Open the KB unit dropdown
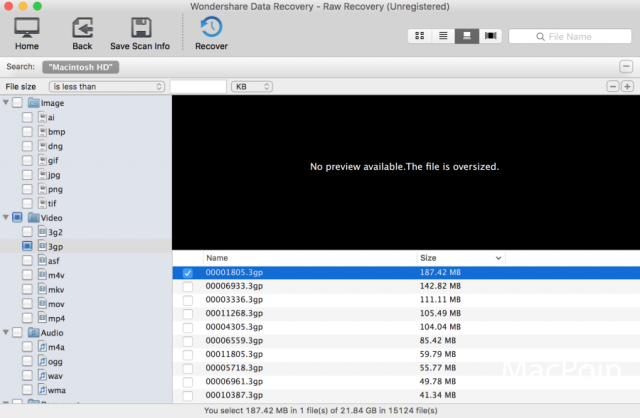The image size is (640, 418). pyautogui.click(x=252, y=87)
